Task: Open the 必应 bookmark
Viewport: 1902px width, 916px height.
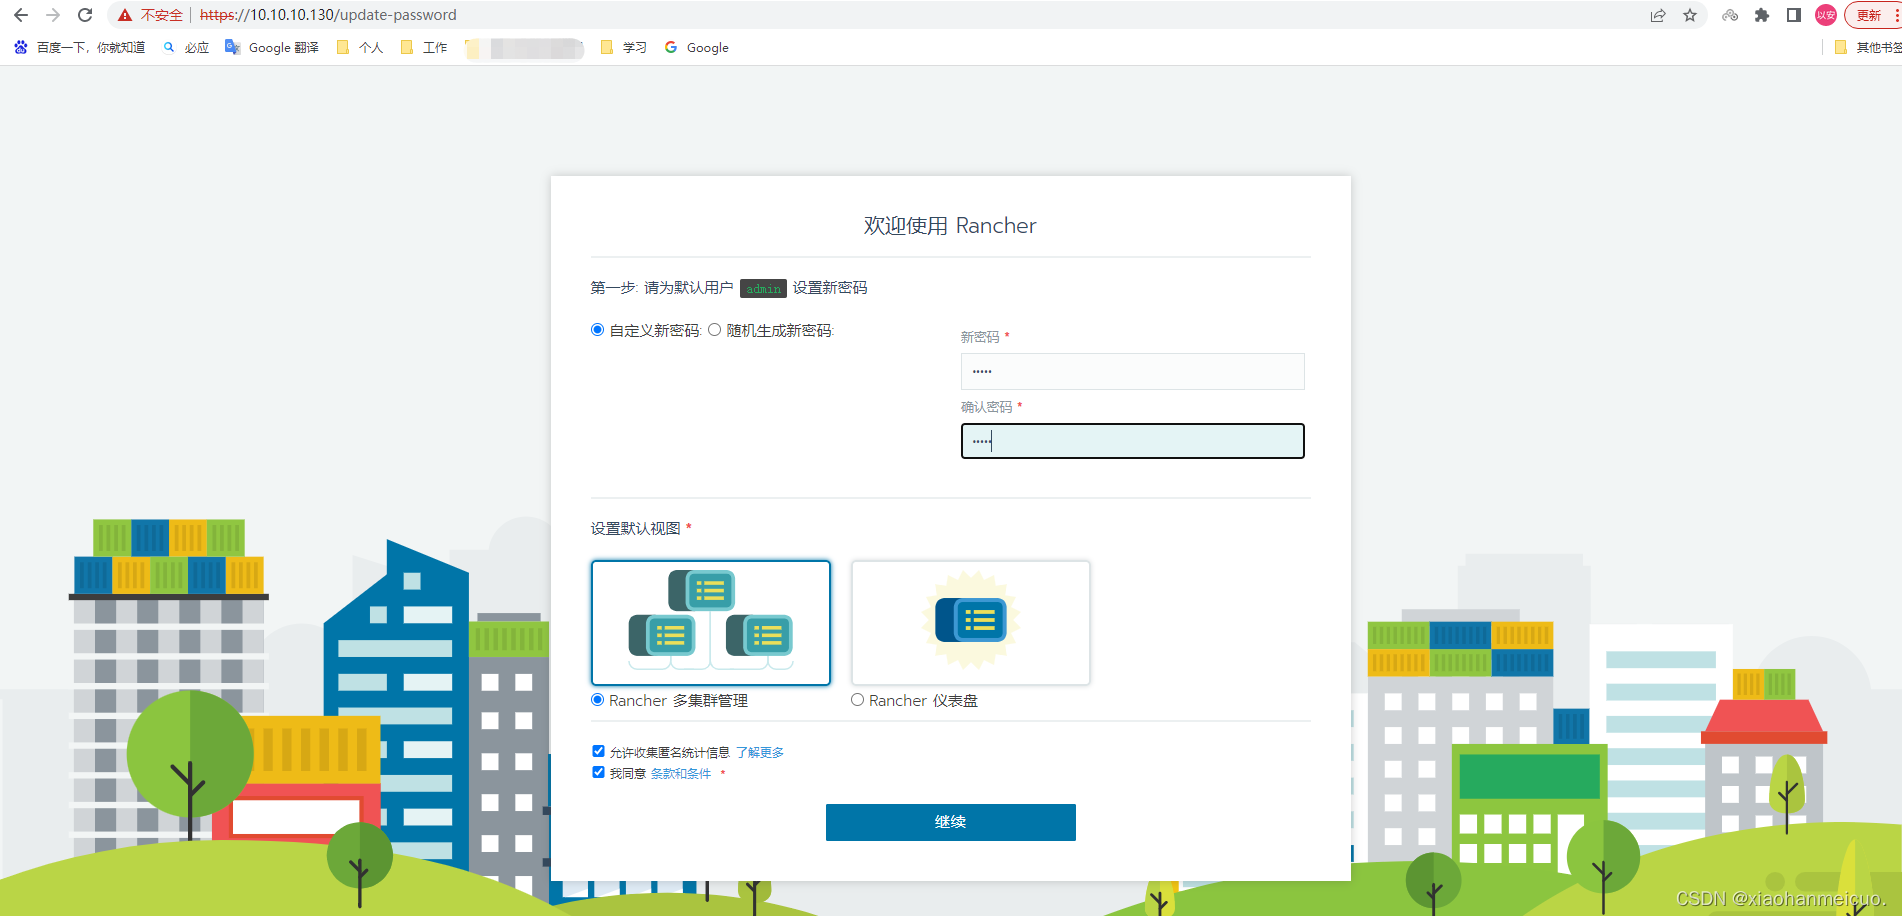Action: 186,47
